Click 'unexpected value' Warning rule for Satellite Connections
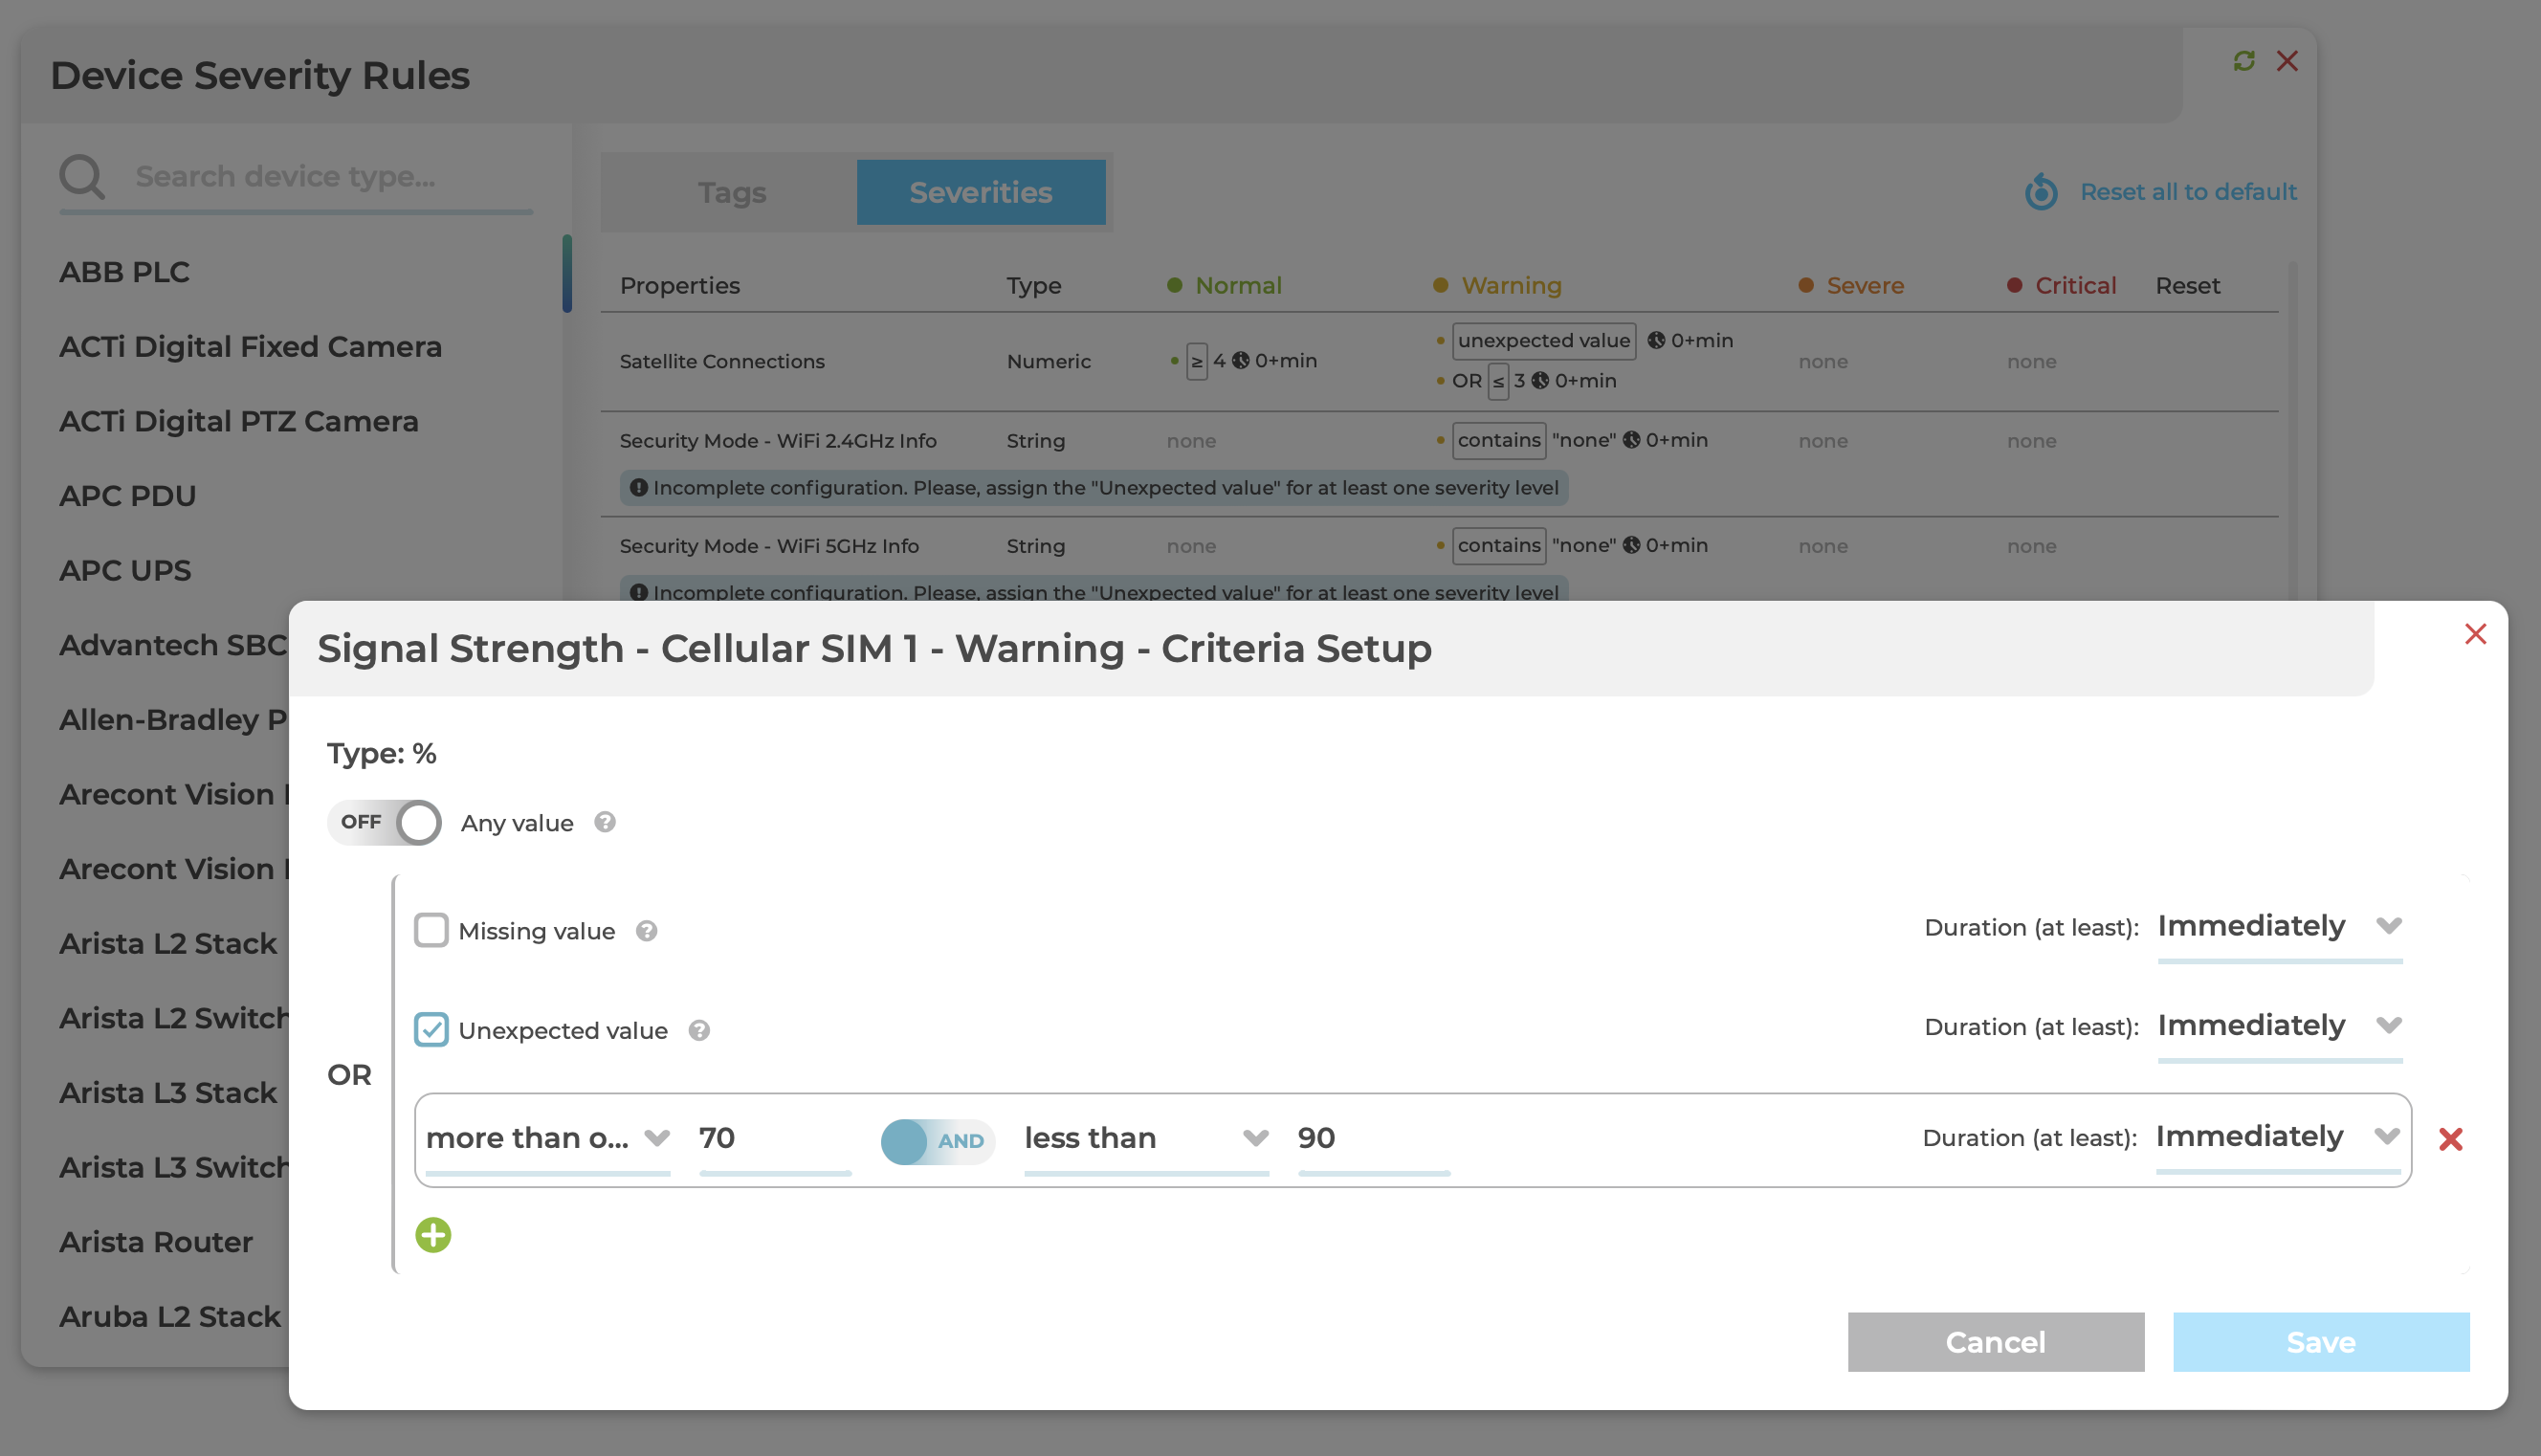The image size is (2541, 1456). [1544, 340]
